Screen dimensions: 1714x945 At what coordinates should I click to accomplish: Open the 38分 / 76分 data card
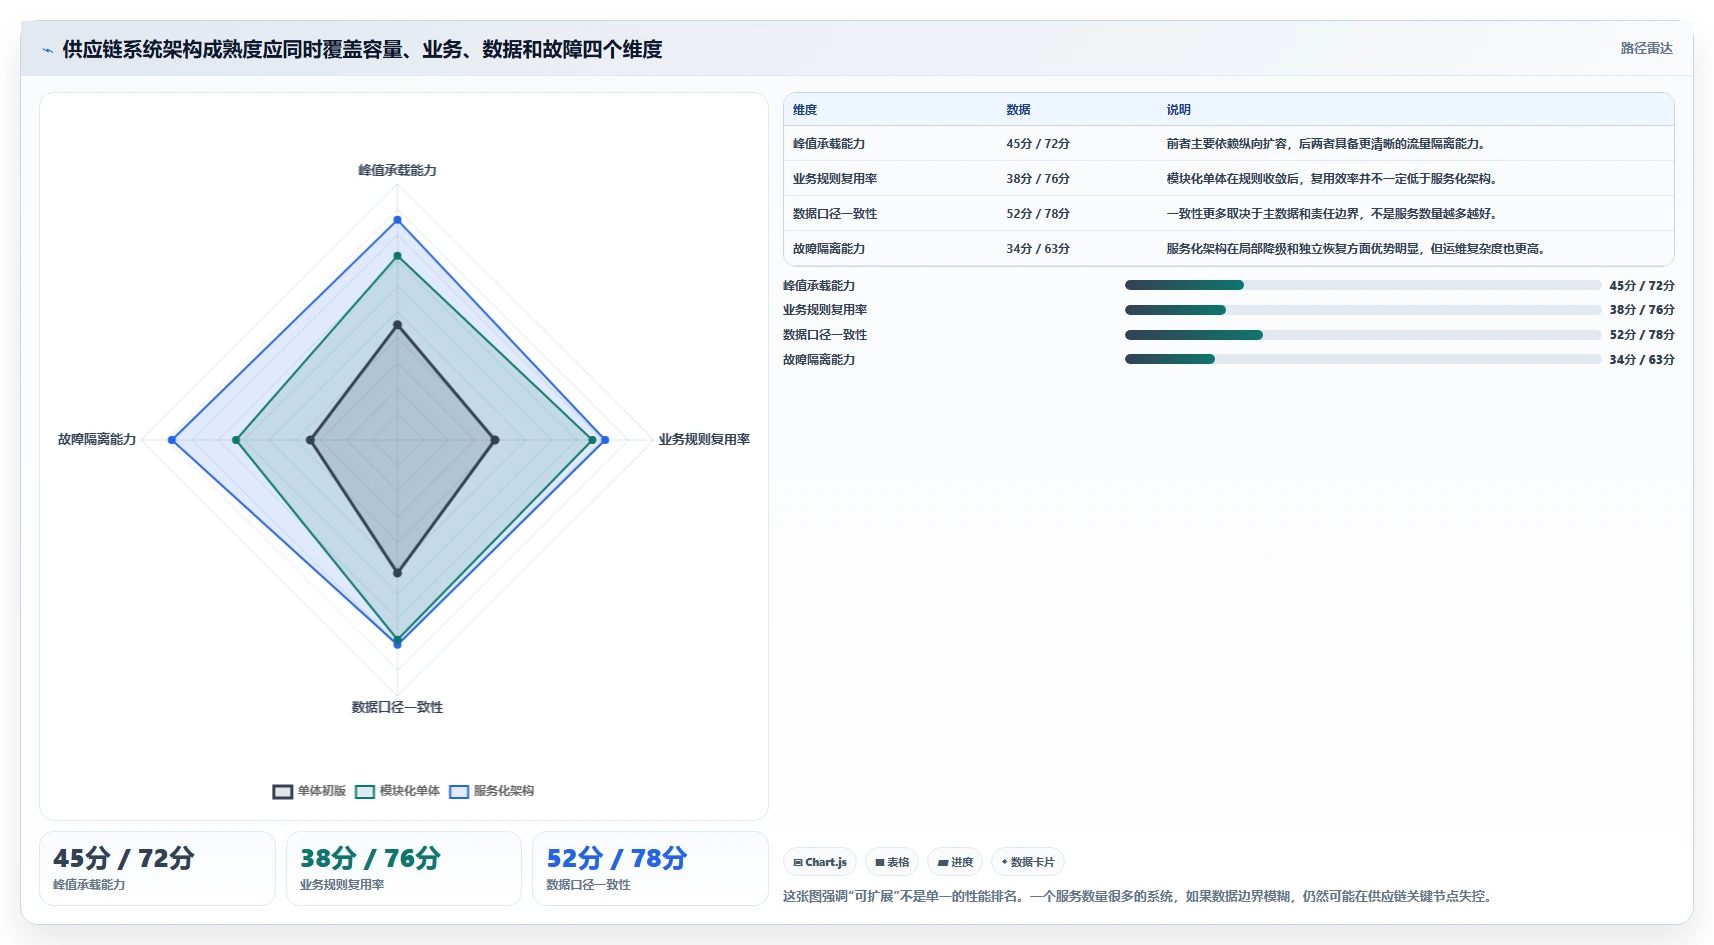(404, 869)
